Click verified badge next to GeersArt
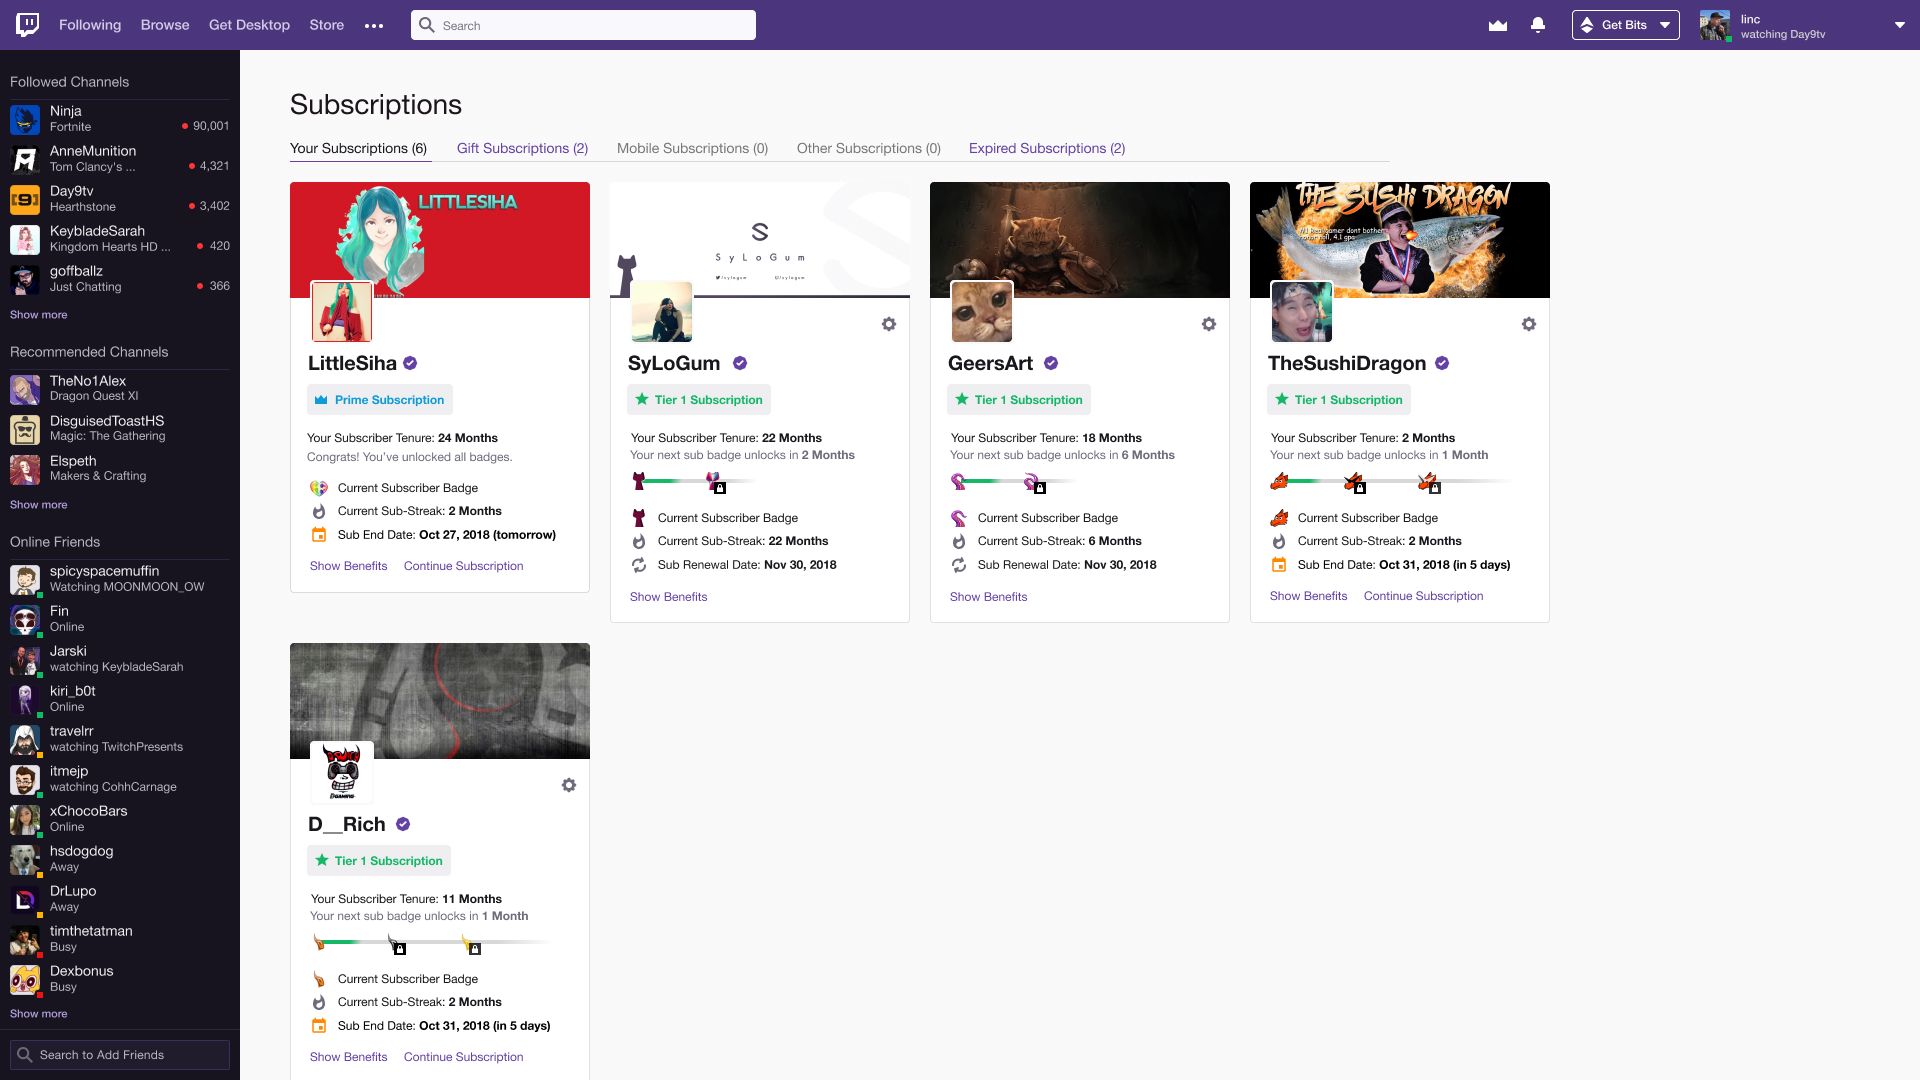This screenshot has height=1080, width=1920. (x=1051, y=363)
